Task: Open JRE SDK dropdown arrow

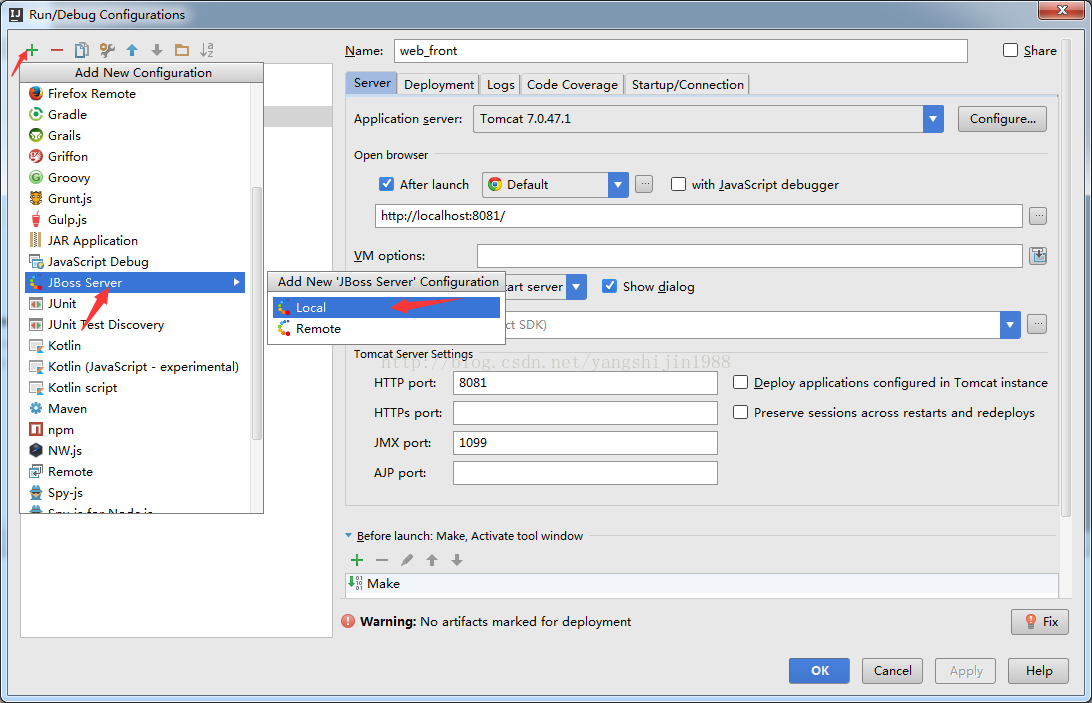Action: click(x=1011, y=325)
